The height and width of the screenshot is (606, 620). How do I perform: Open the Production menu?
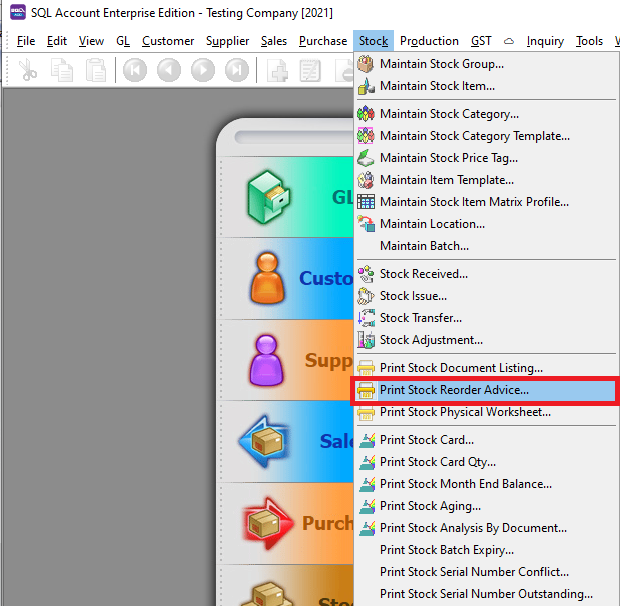[429, 41]
